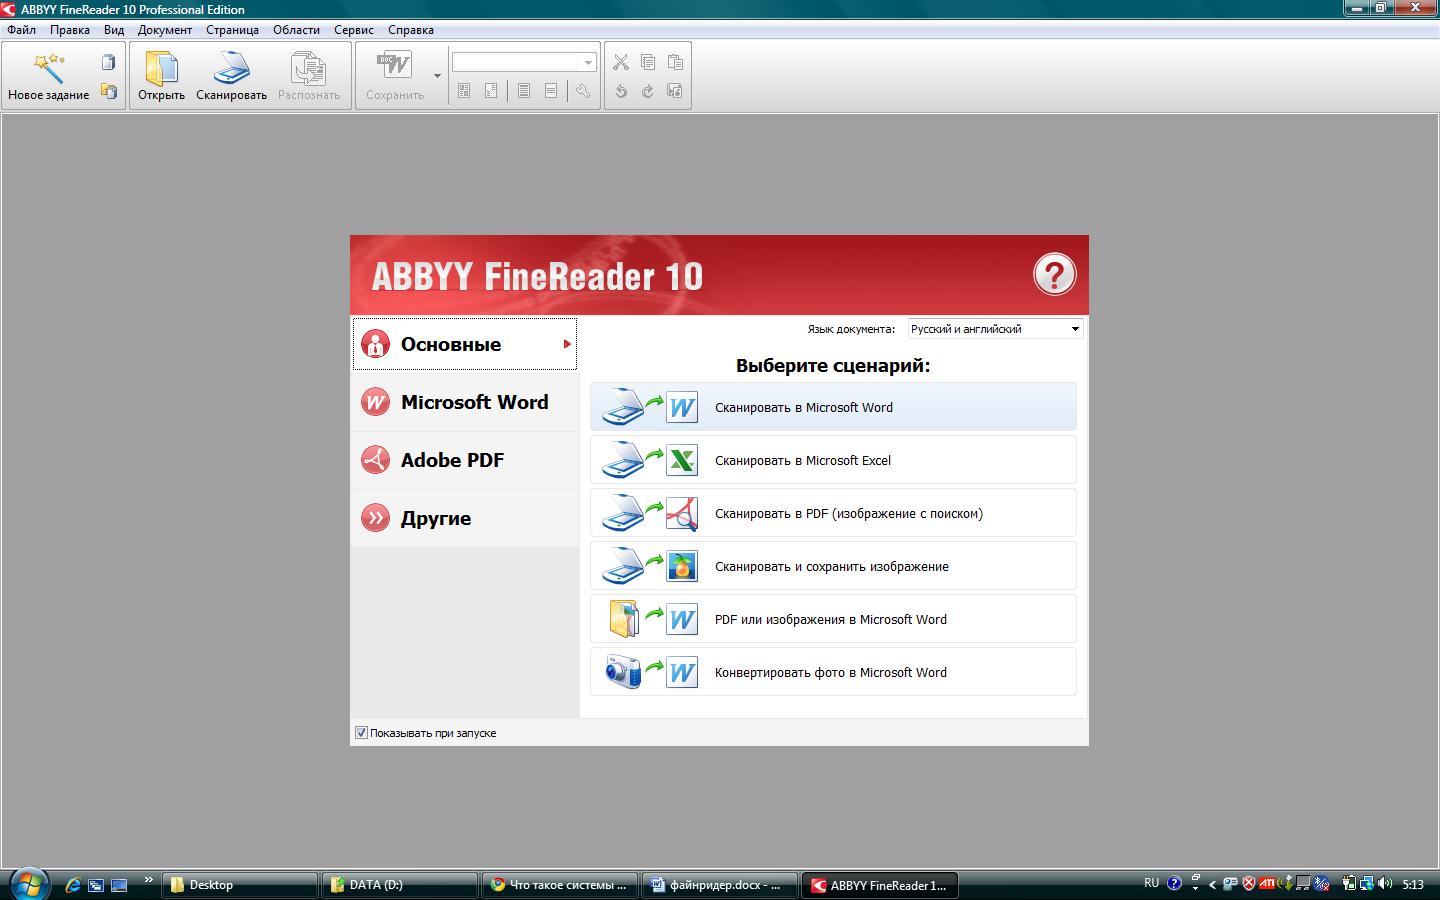Click the Cut scissors icon in toolbar

(621, 62)
